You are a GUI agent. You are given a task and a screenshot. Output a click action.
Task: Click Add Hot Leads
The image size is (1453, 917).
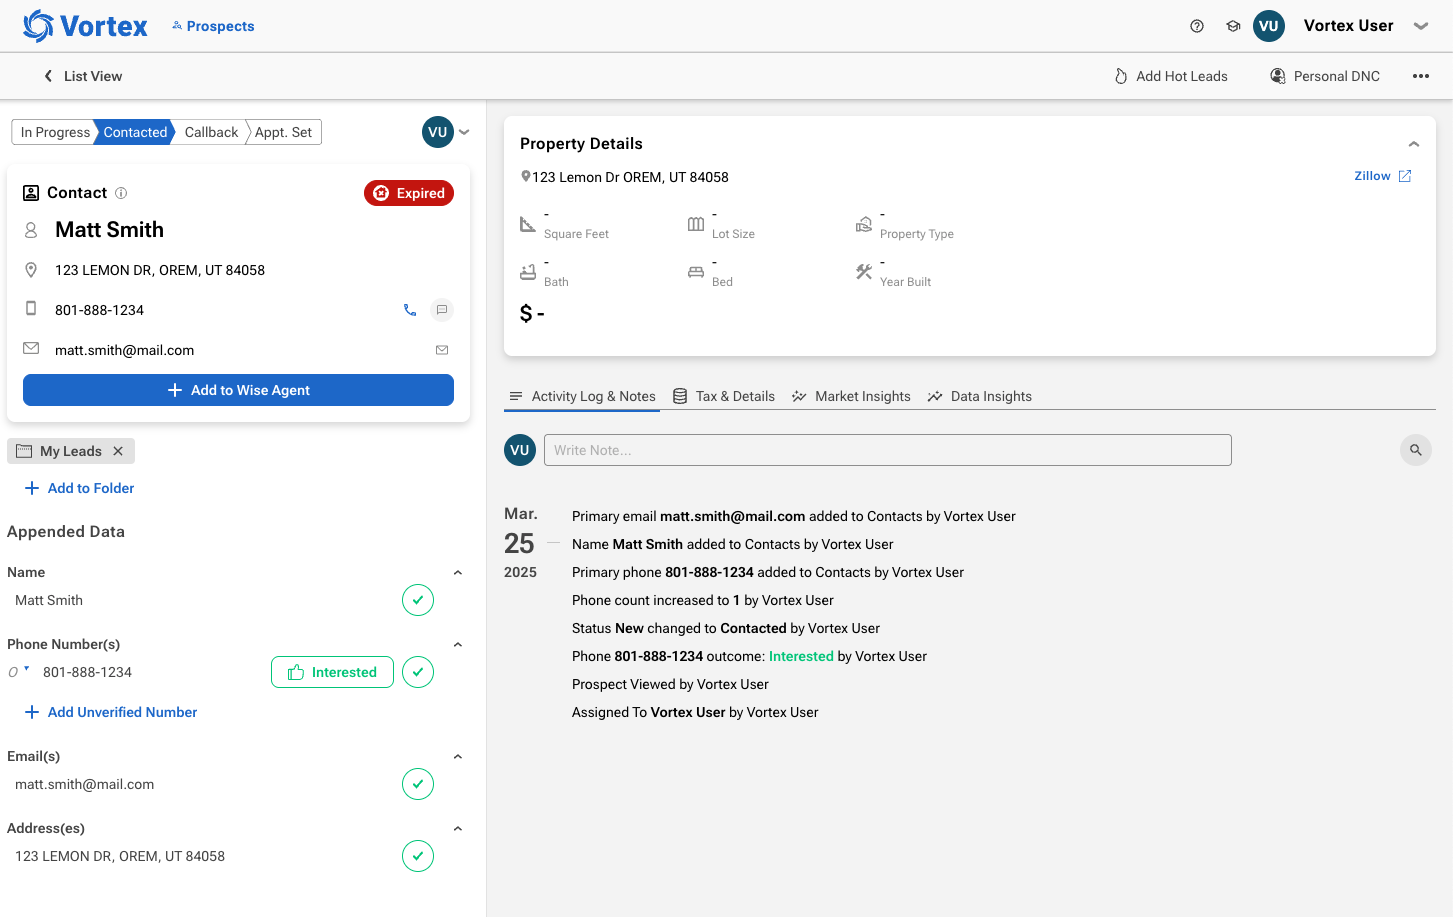(x=1171, y=76)
